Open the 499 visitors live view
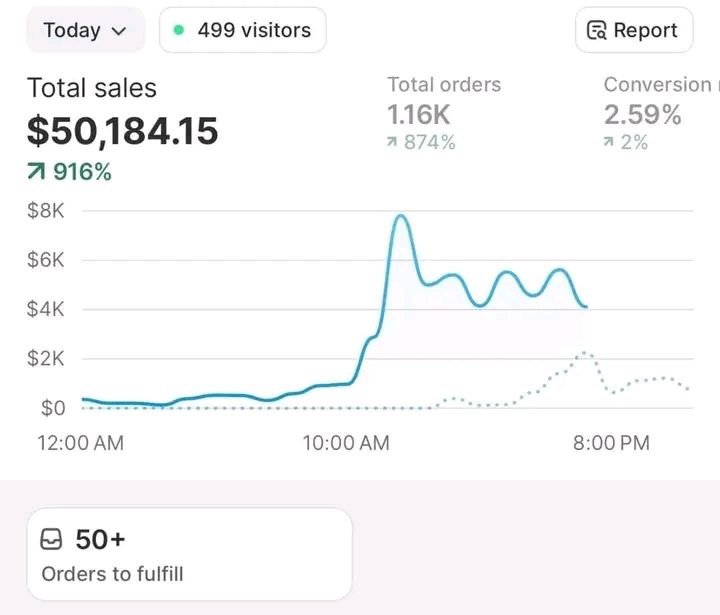Image resolution: width=720 pixels, height=615 pixels. click(x=242, y=30)
